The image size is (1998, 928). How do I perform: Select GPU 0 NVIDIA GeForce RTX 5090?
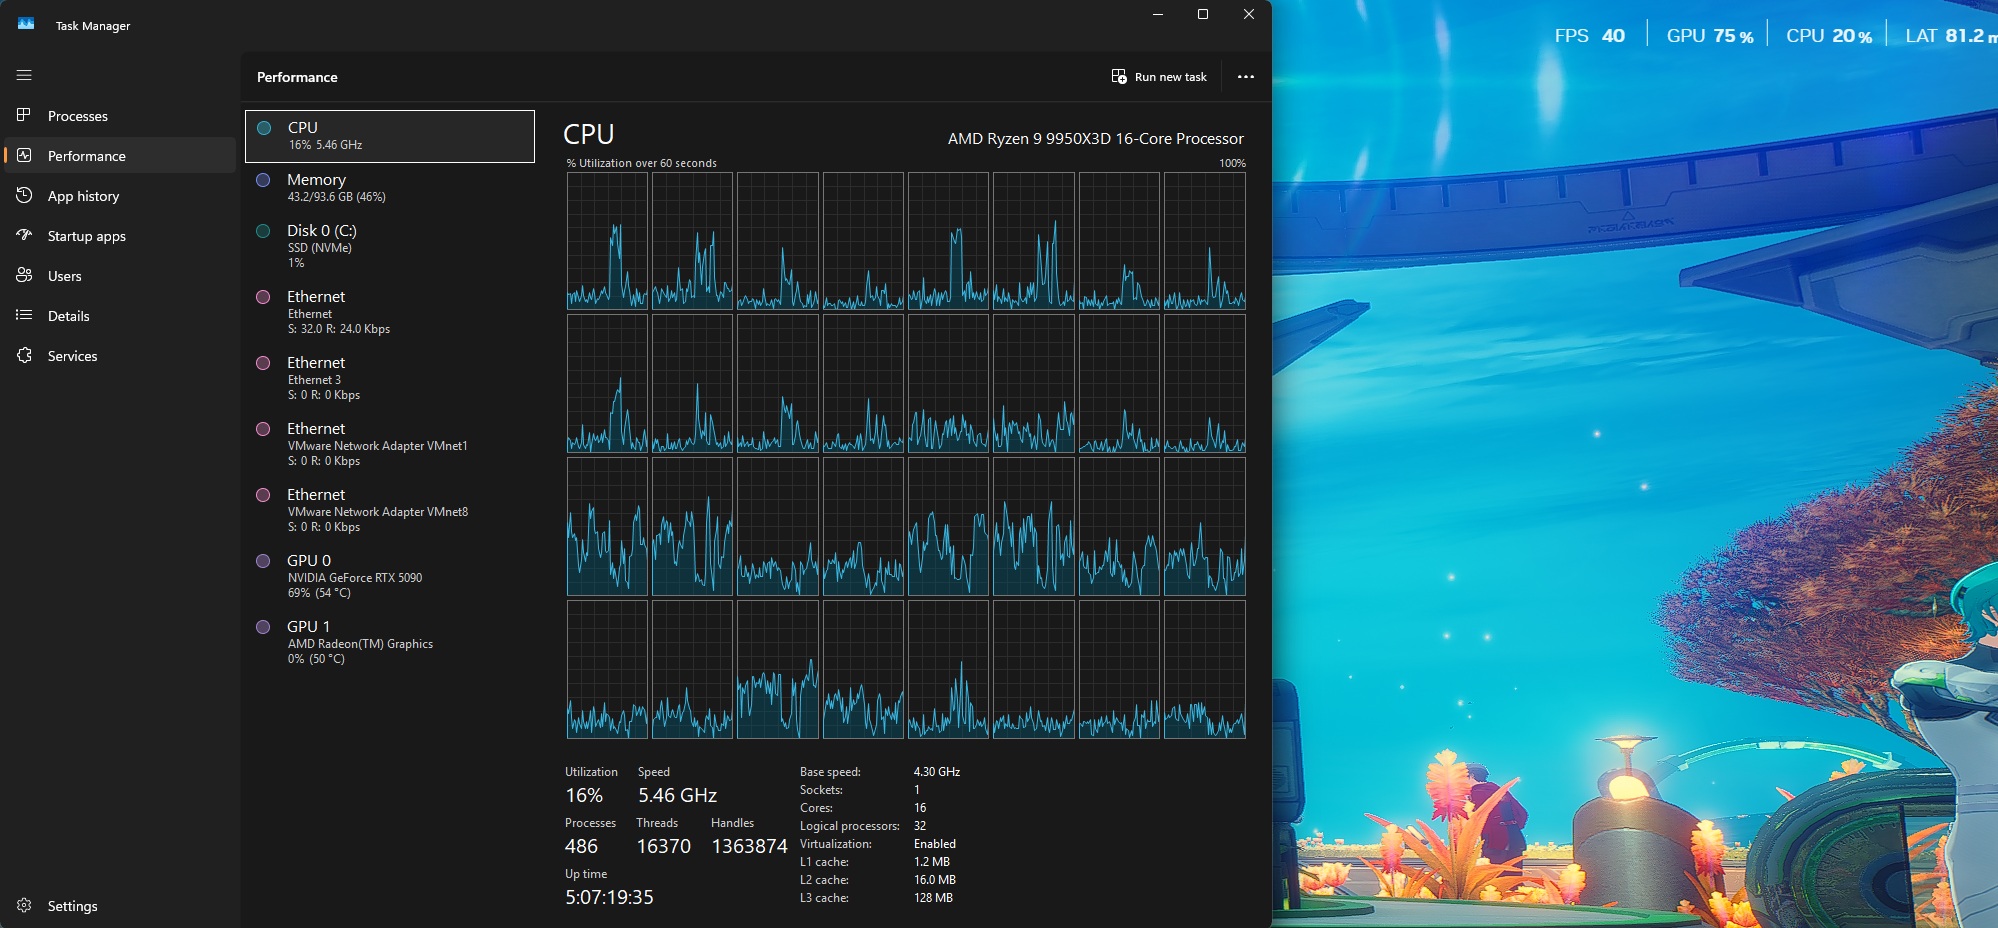[x=390, y=576]
